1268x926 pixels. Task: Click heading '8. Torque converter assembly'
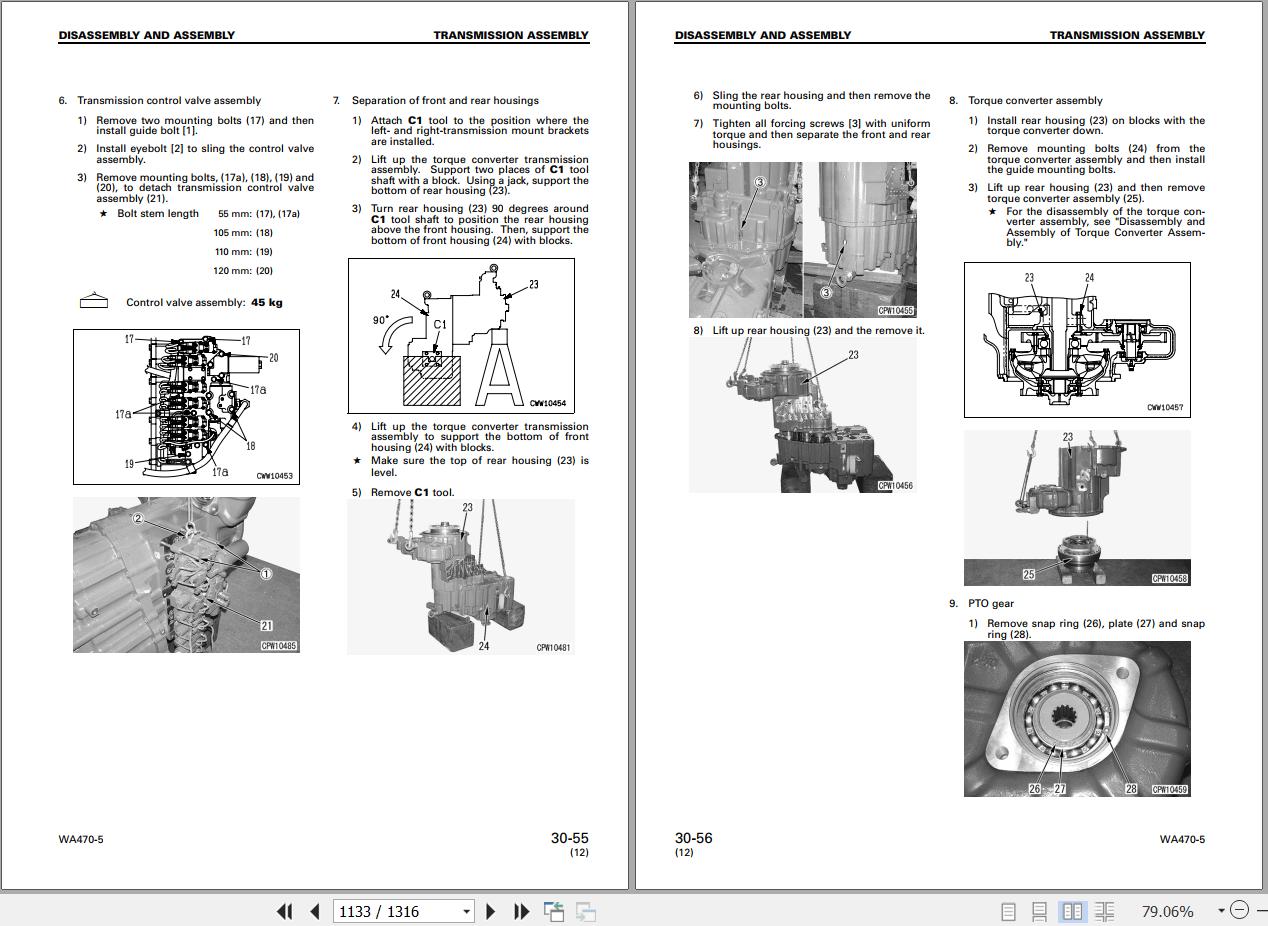tap(1026, 100)
